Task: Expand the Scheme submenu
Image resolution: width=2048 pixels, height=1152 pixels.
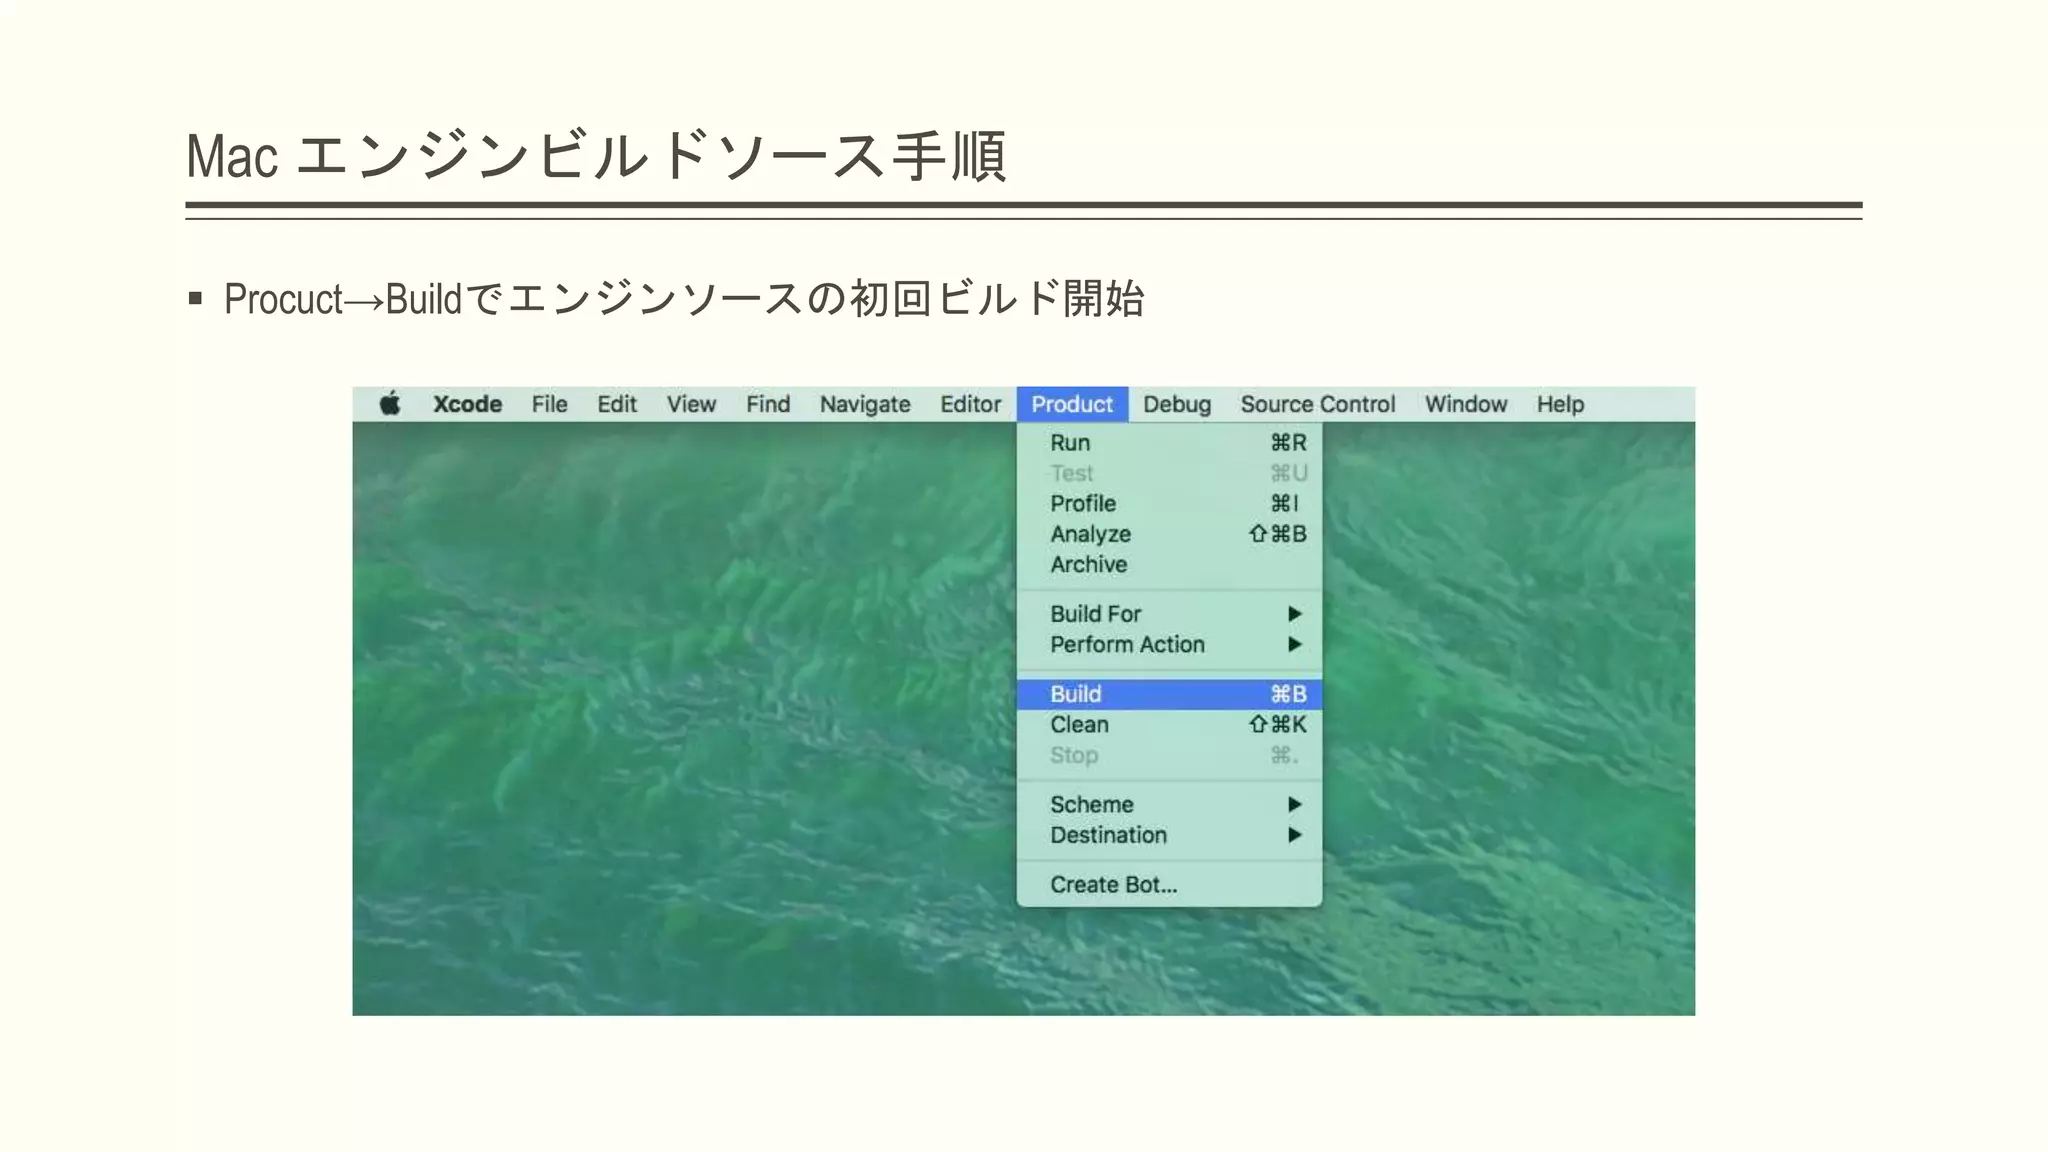Action: (1169, 804)
